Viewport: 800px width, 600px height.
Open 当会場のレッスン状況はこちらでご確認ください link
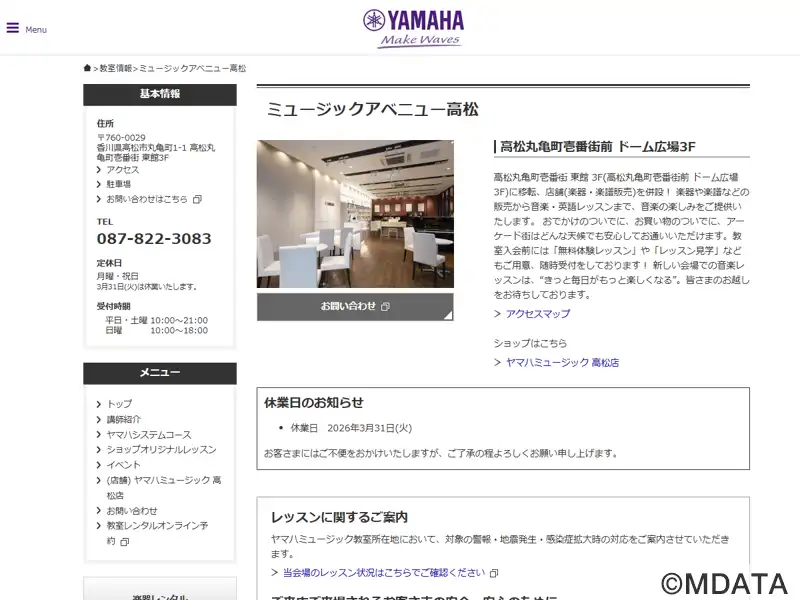click(384, 573)
